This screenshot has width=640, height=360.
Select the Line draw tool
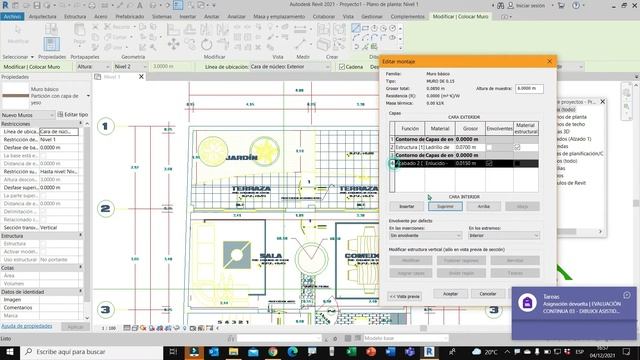(x=356, y=28)
